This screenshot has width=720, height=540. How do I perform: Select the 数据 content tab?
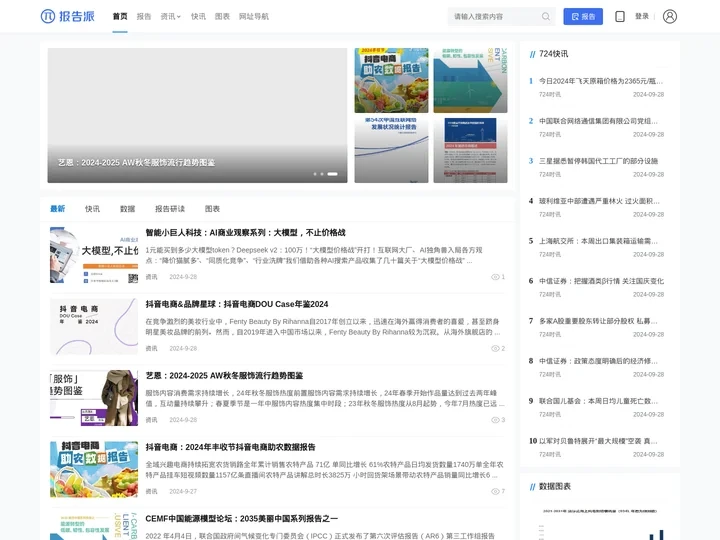128,209
